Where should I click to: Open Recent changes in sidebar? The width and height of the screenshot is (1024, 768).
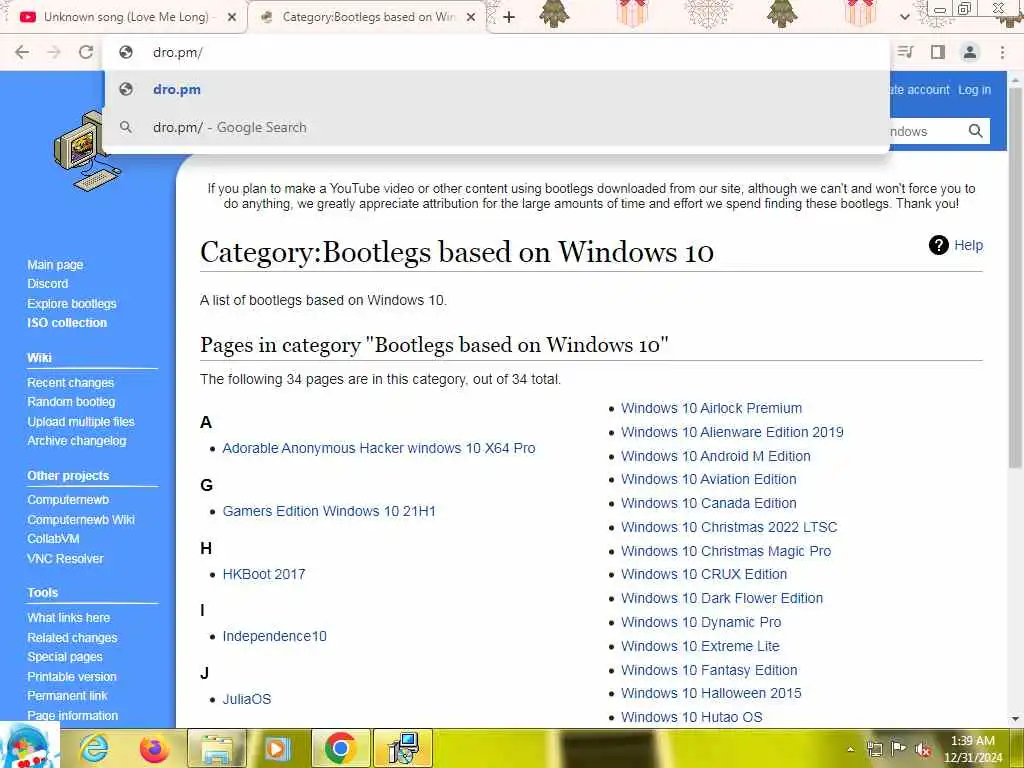tap(71, 383)
